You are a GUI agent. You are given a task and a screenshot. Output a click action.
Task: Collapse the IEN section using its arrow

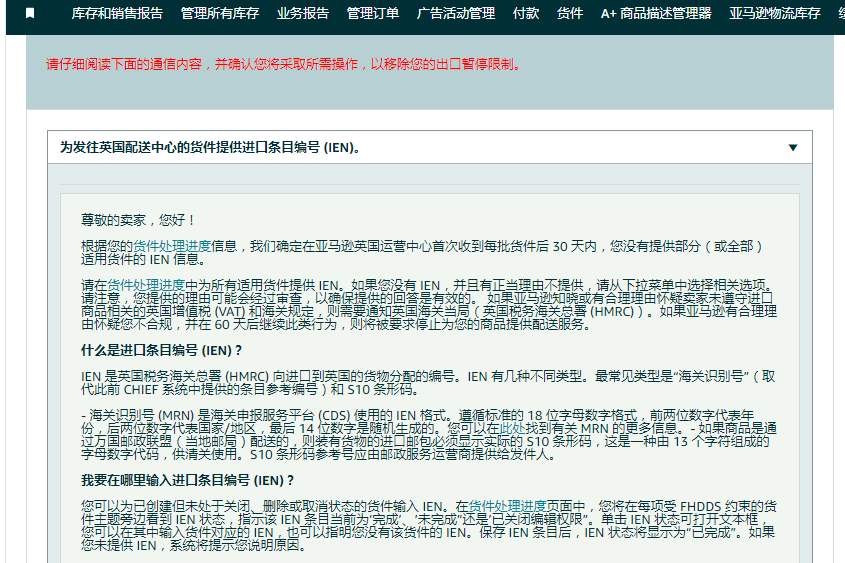pyautogui.click(x=793, y=148)
